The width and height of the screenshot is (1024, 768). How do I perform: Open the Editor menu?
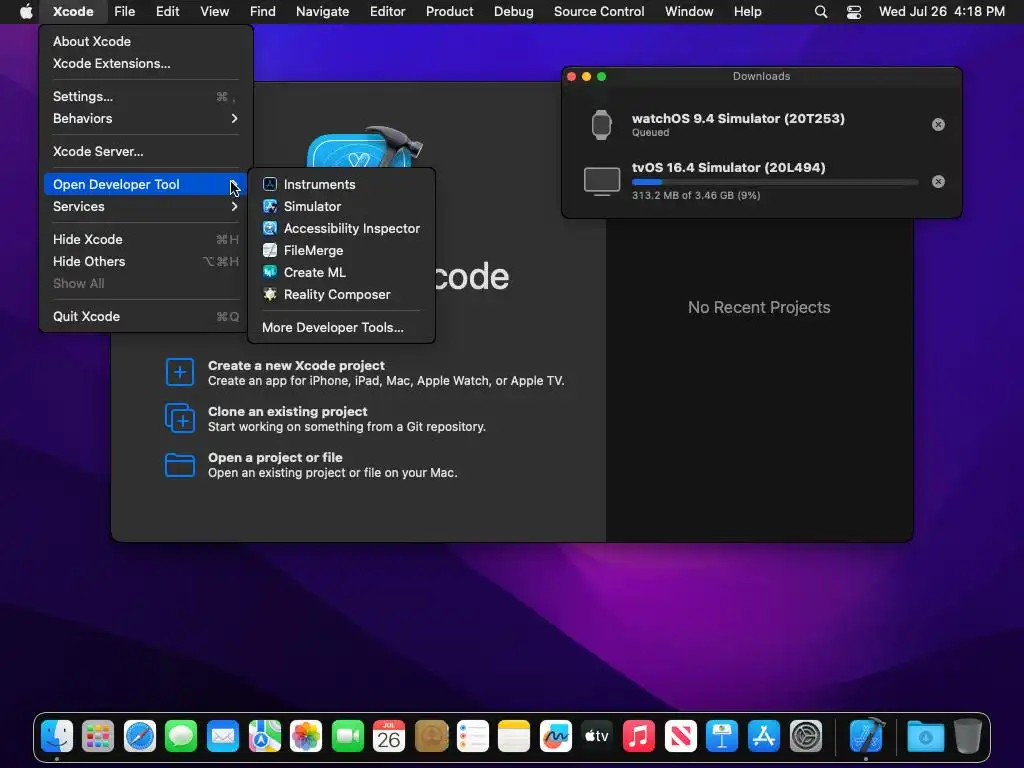pyautogui.click(x=387, y=12)
